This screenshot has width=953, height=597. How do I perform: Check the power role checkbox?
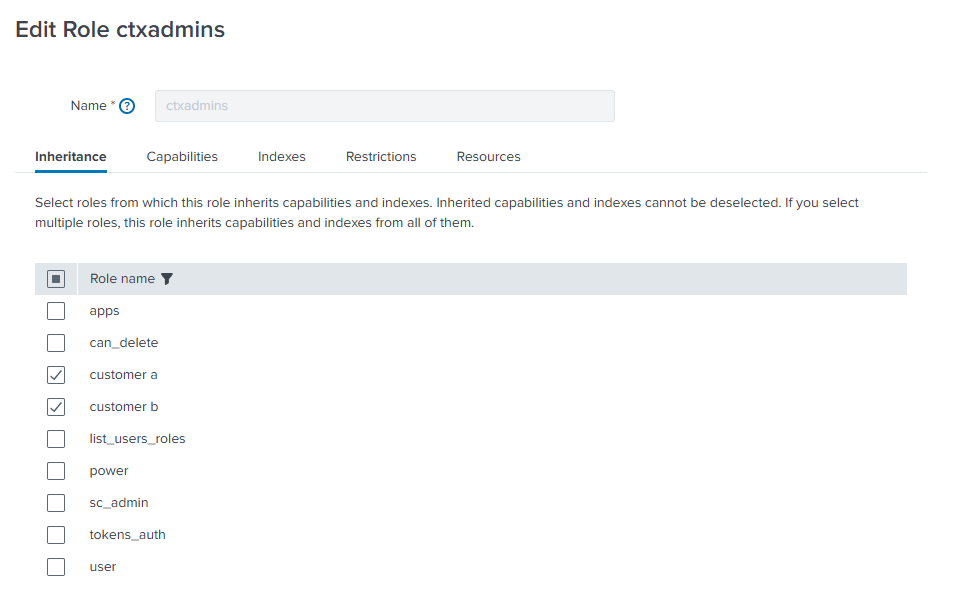tap(56, 471)
